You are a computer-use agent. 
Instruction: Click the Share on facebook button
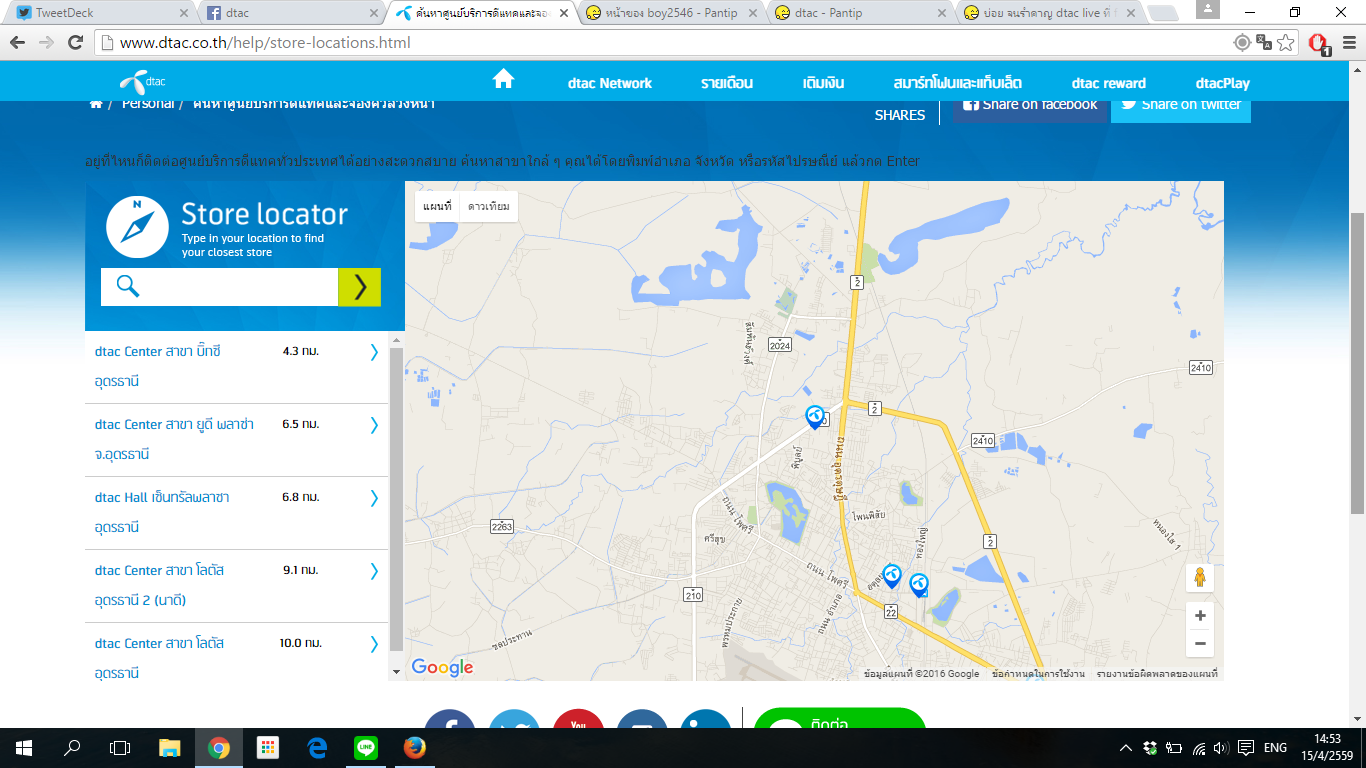tap(1032, 106)
